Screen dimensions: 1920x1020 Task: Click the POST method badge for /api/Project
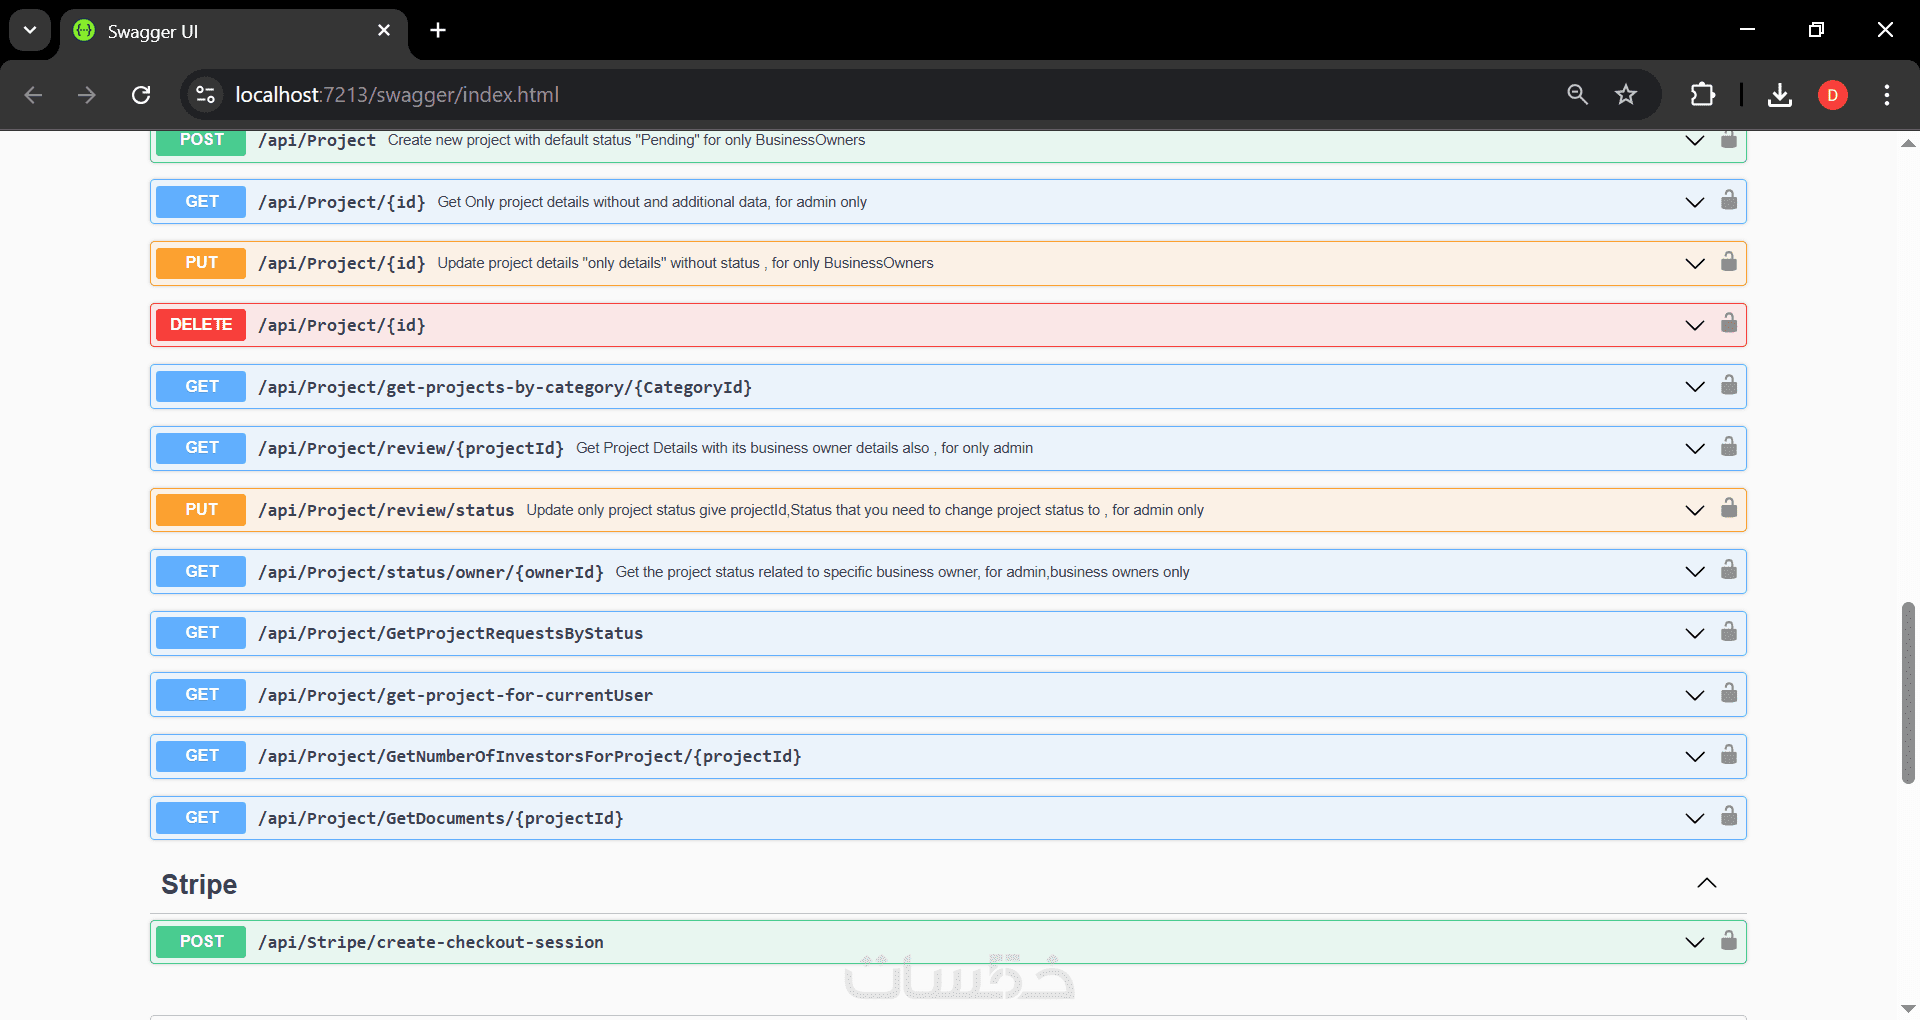[201, 141]
